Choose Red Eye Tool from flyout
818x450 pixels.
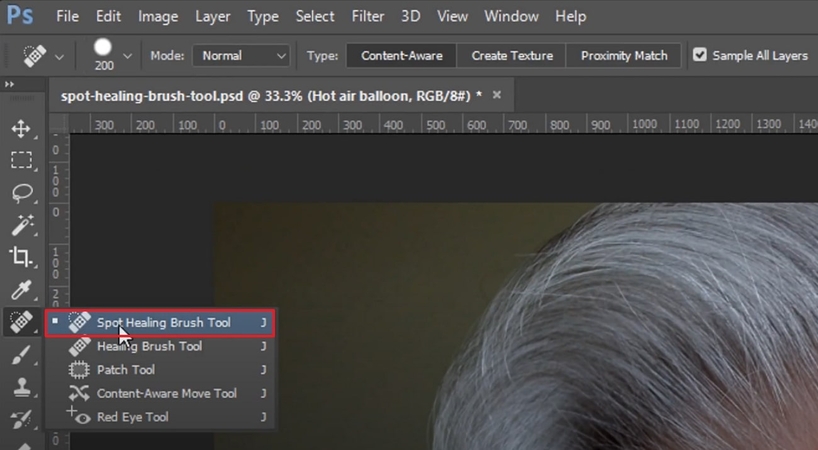click(159, 417)
